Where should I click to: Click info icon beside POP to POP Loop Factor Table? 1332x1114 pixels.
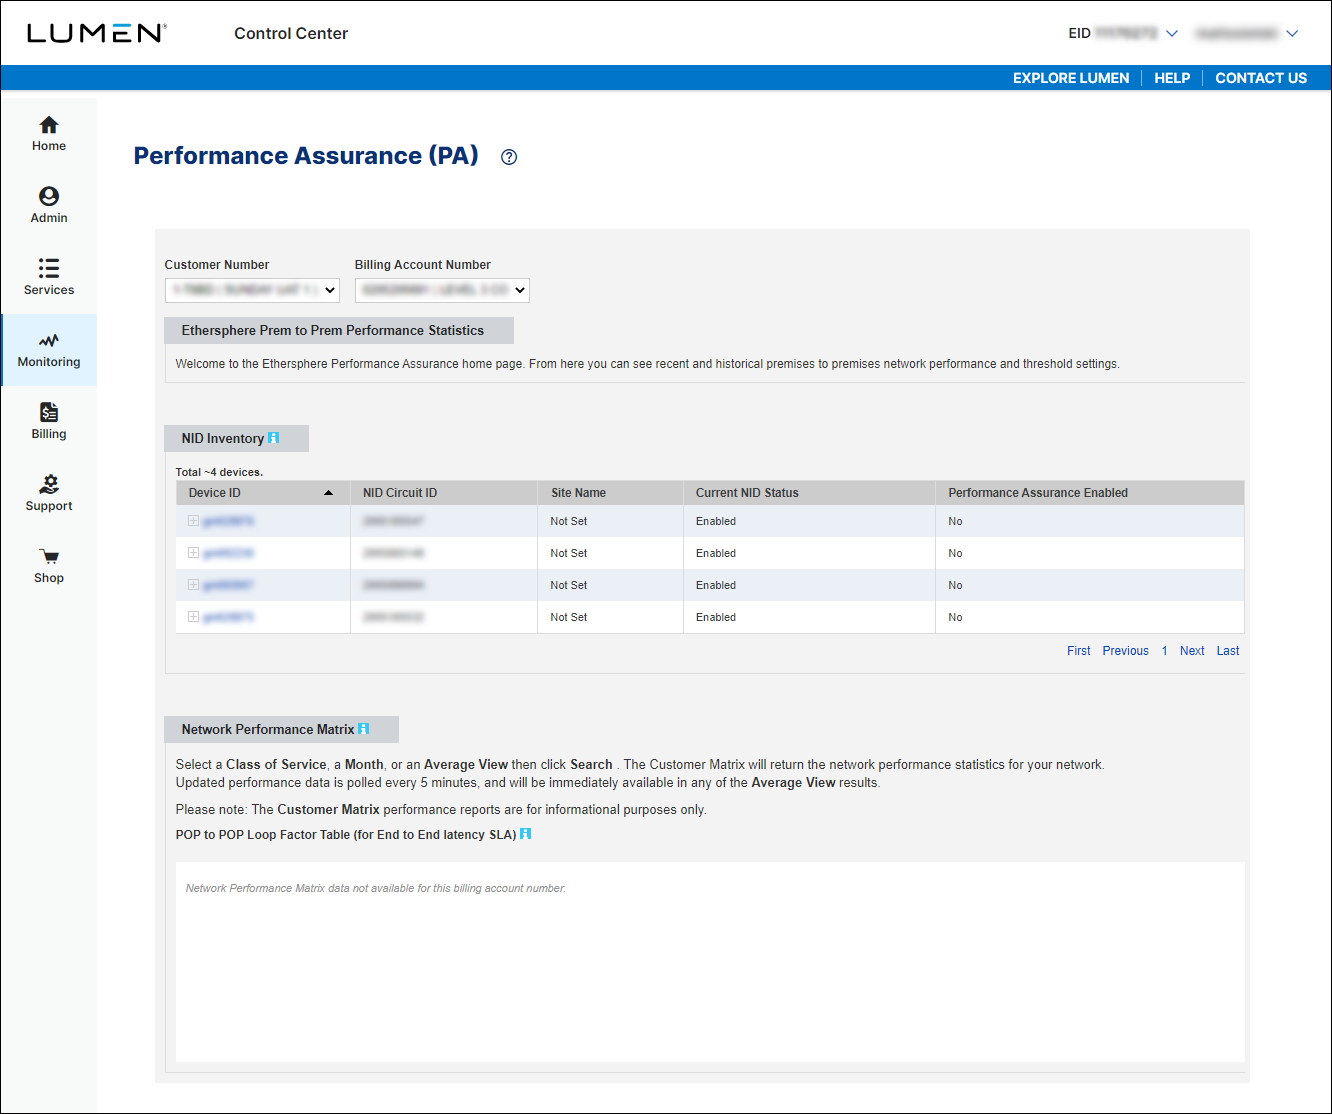click(526, 834)
